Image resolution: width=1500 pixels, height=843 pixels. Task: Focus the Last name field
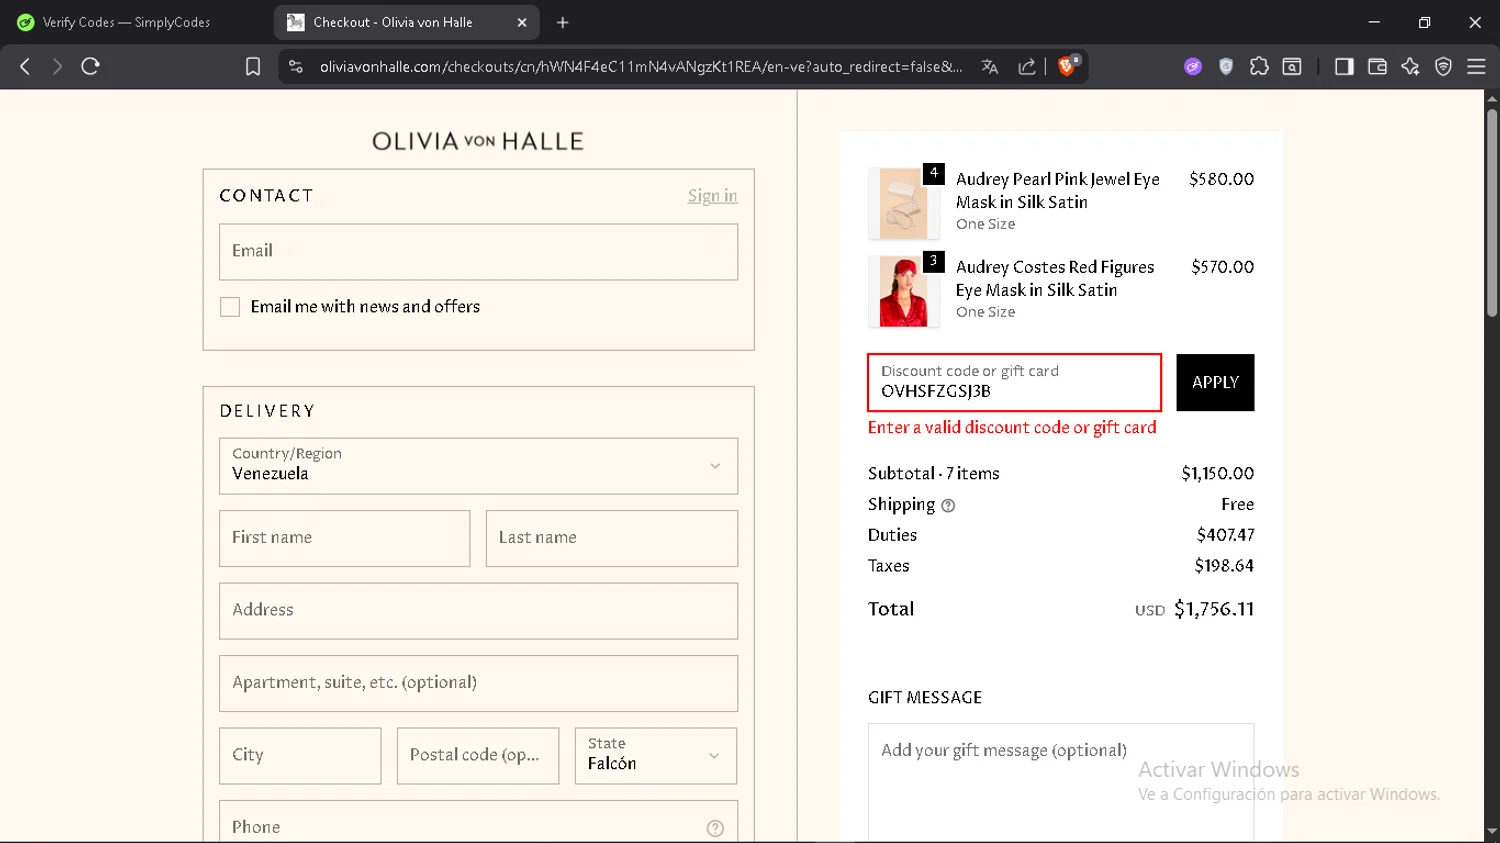[612, 539]
